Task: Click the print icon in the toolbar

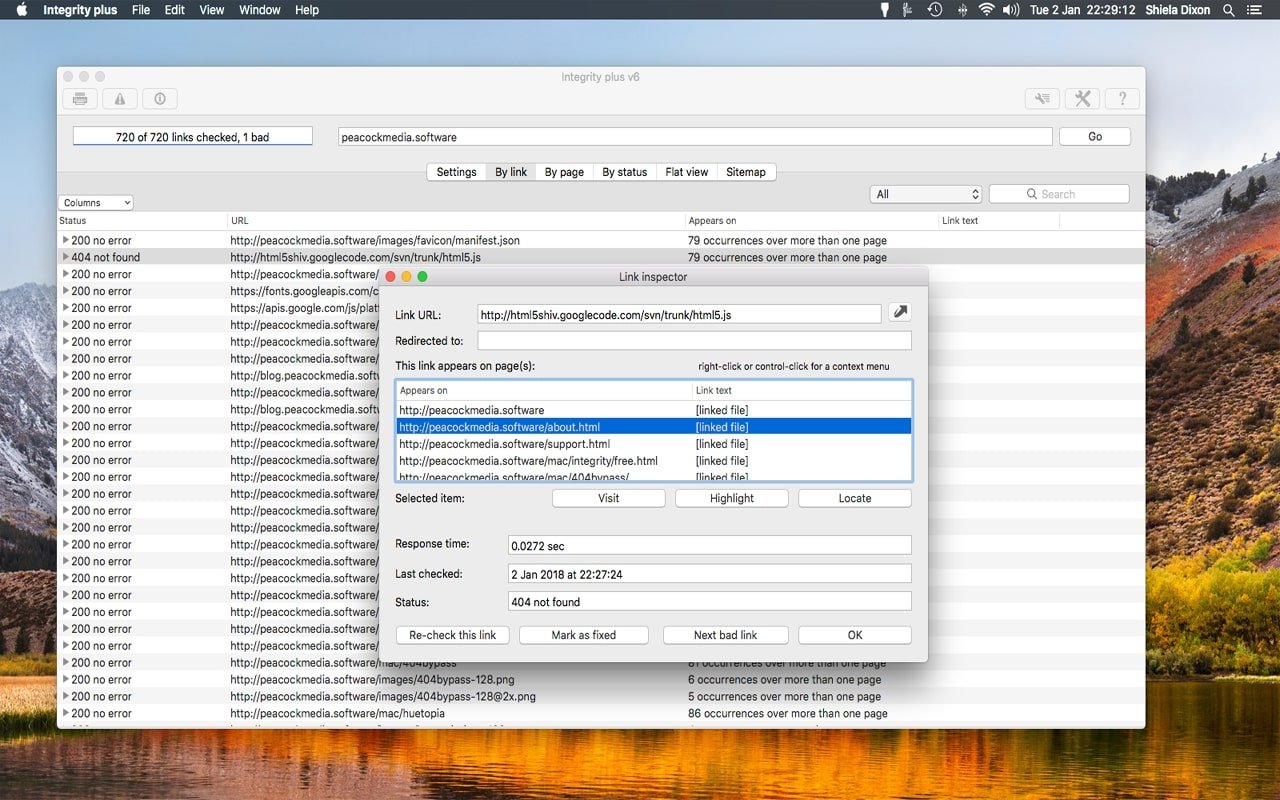Action: tap(80, 98)
